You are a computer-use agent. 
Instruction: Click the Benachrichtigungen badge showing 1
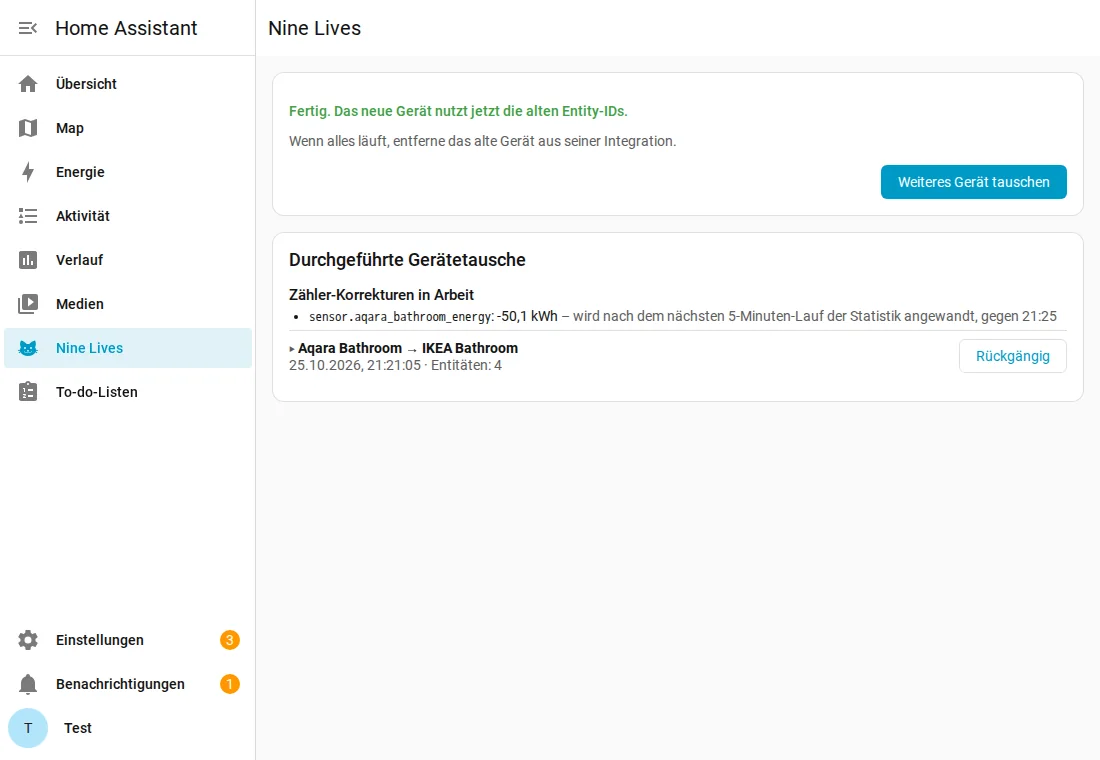[229, 684]
